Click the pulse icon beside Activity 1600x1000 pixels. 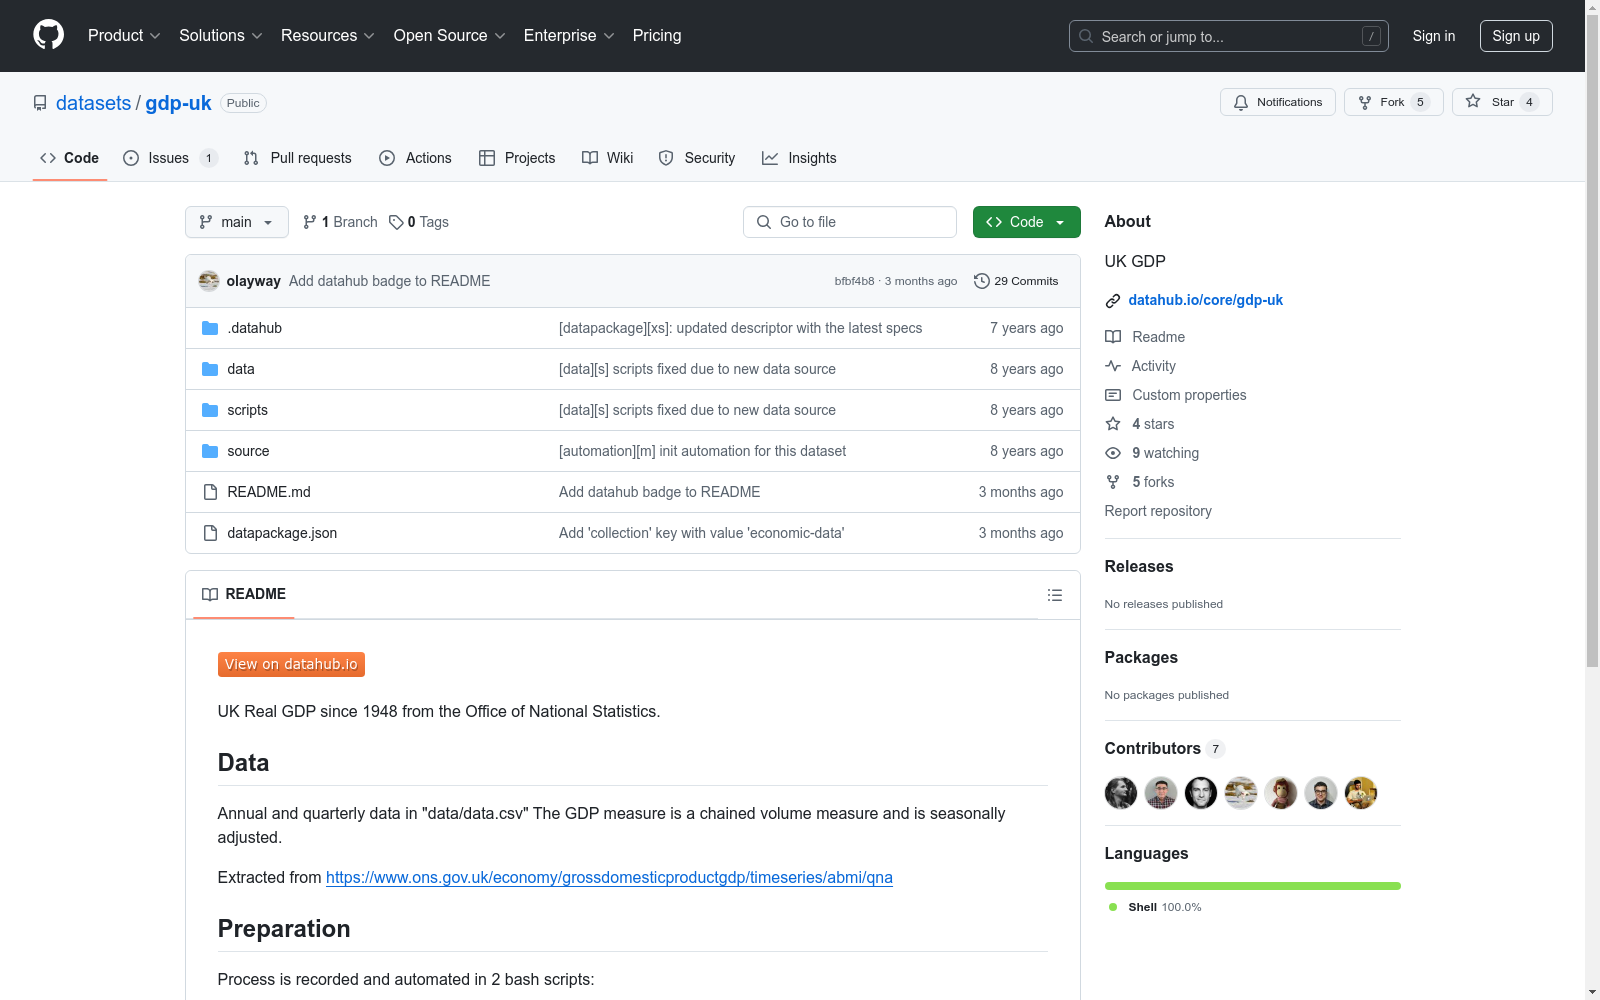pyautogui.click(x=1113, y=366)
